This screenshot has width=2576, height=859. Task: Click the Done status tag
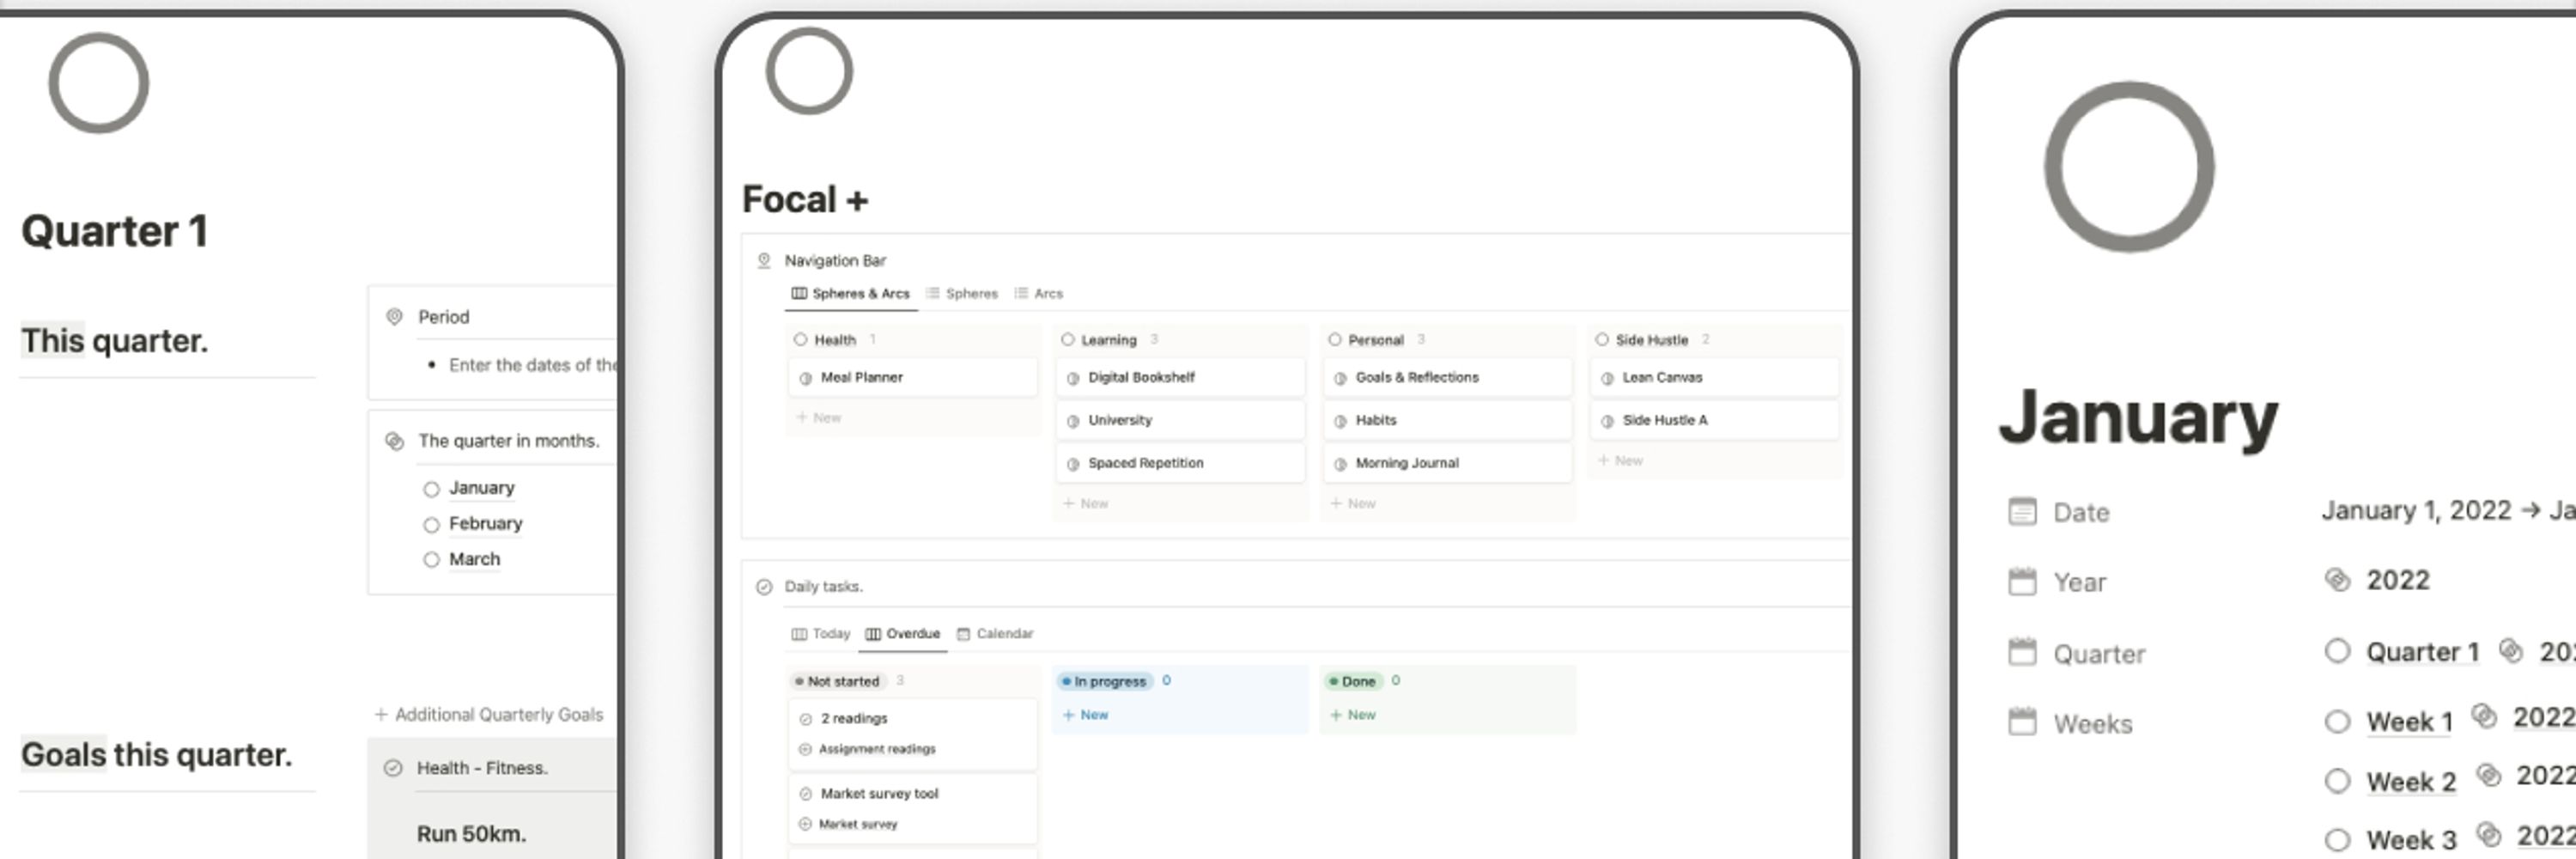(x=1352, y=682)
